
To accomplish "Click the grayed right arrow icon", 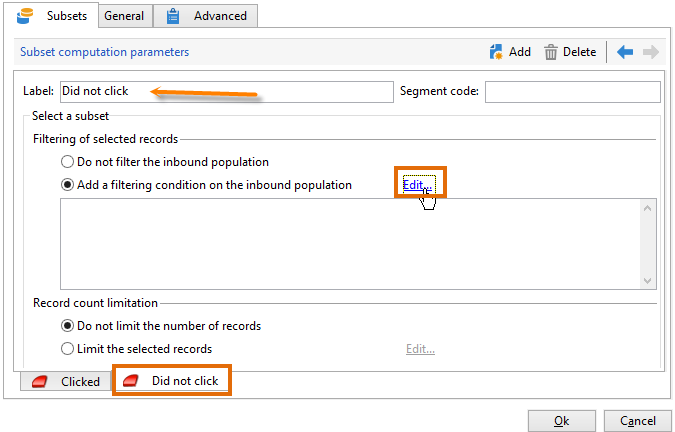I will click(650, 52).
